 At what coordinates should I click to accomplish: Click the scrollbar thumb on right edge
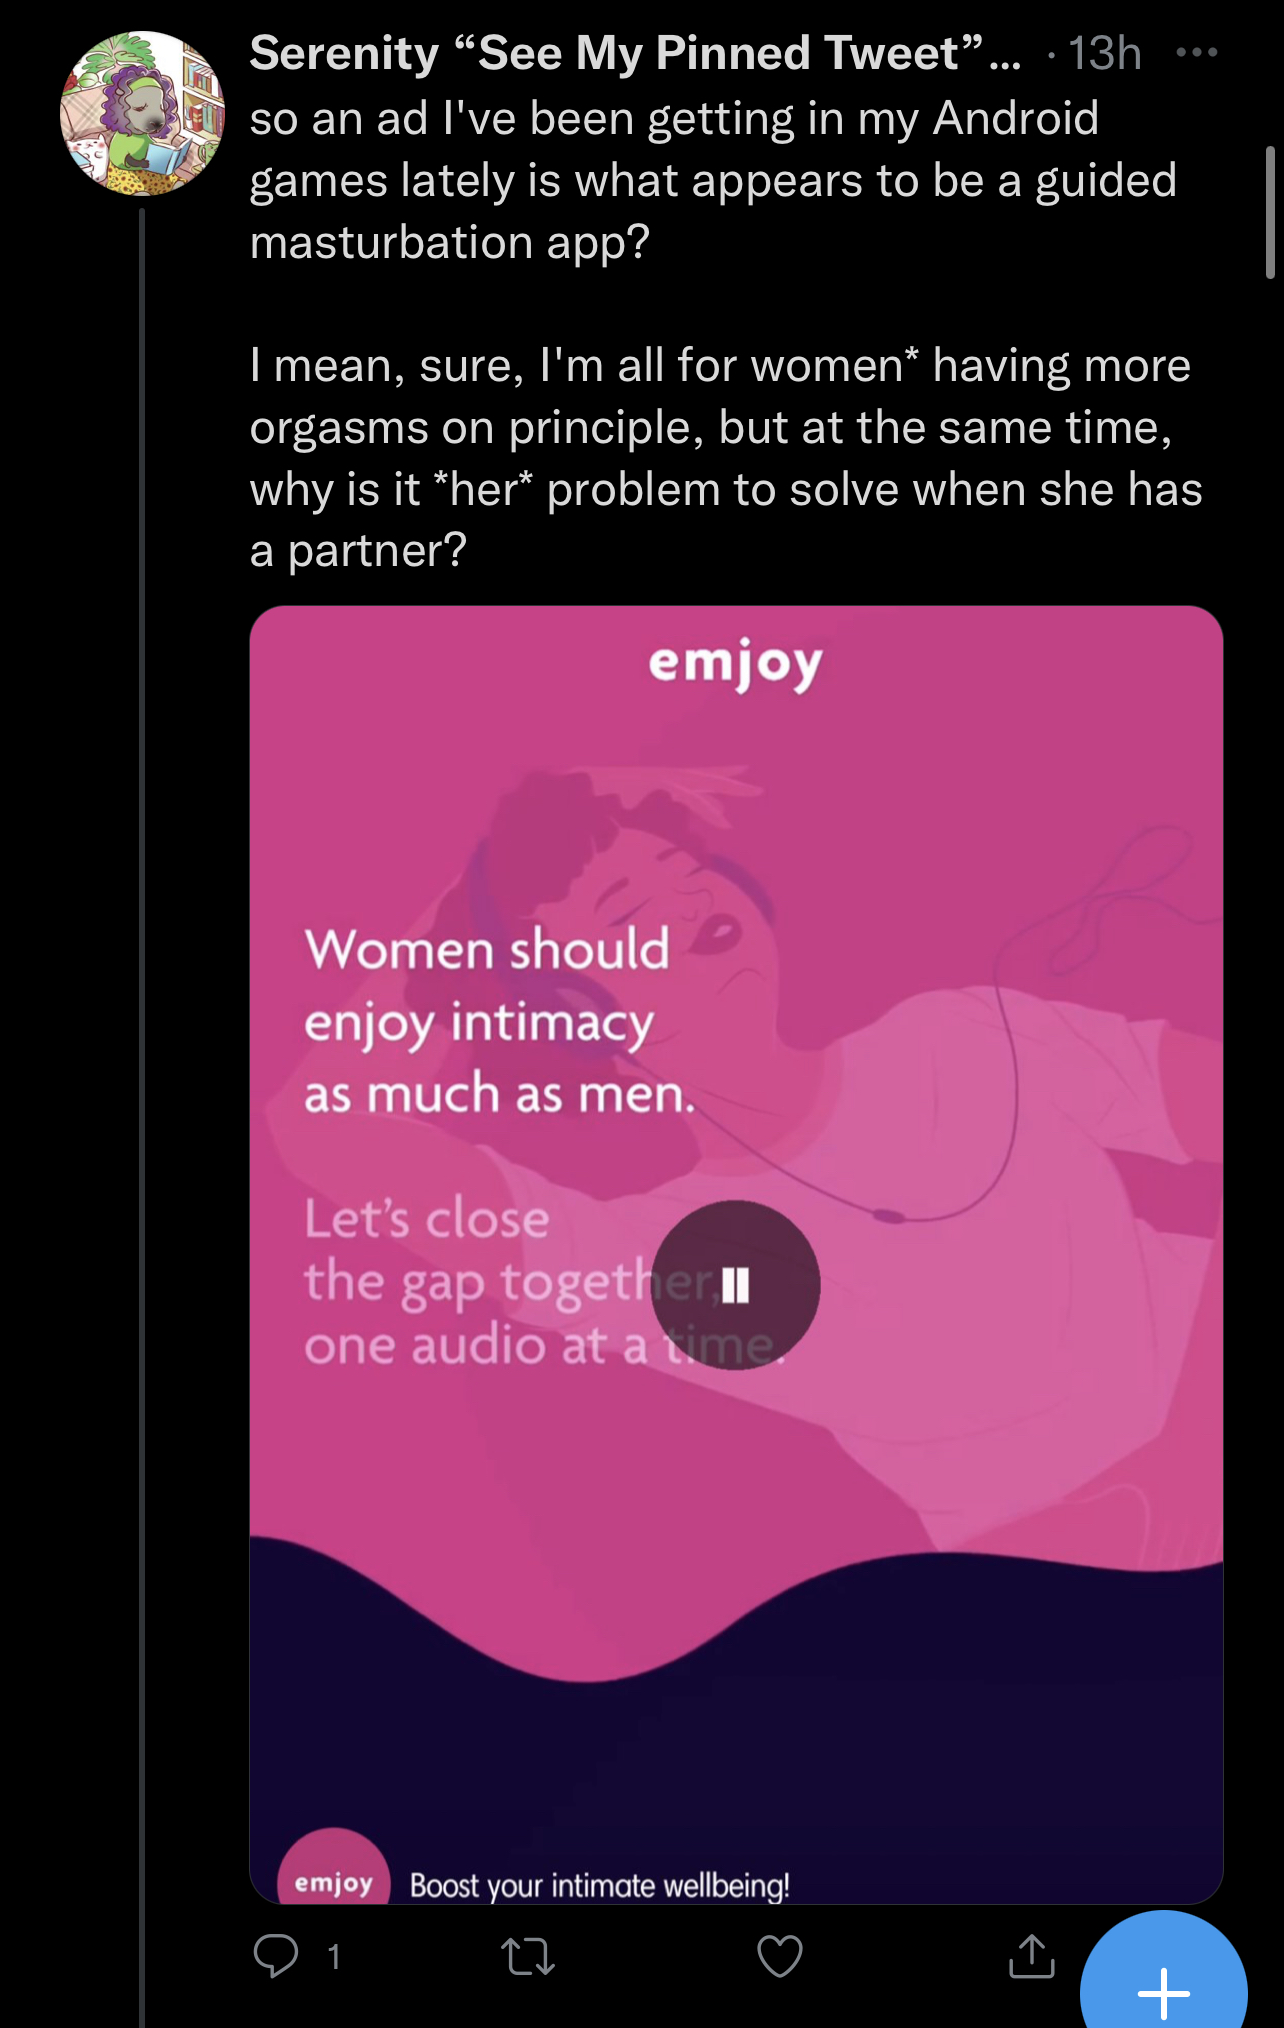[x=1270, y=212]
